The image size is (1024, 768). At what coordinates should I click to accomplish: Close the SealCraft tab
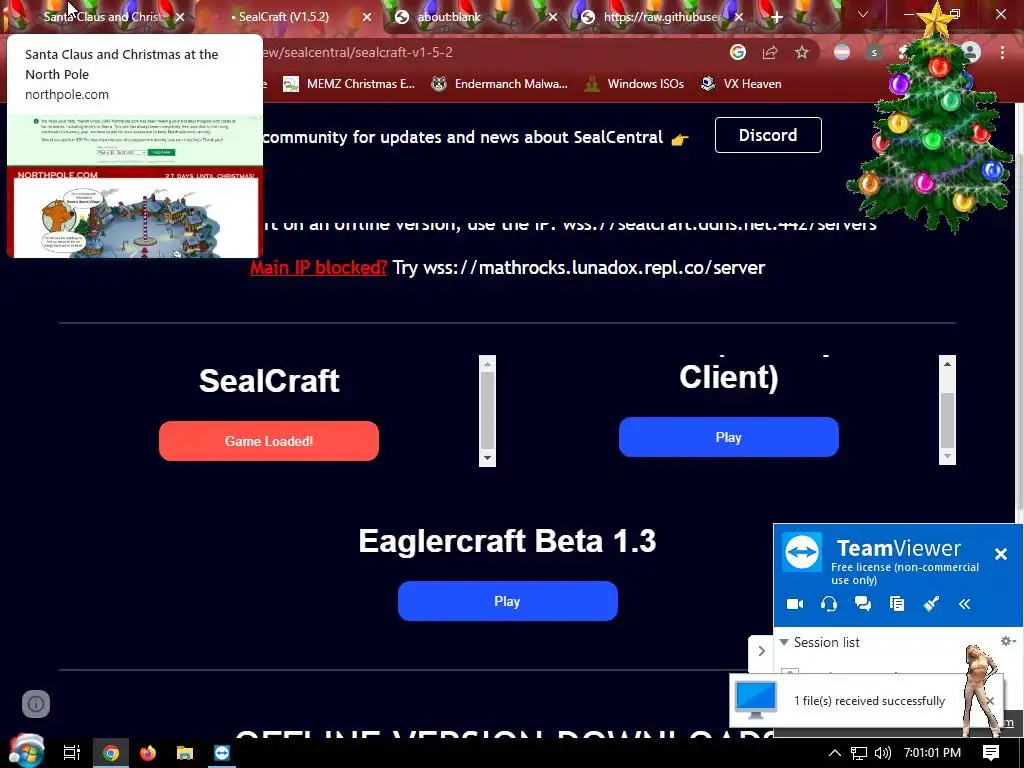point(367,18)
